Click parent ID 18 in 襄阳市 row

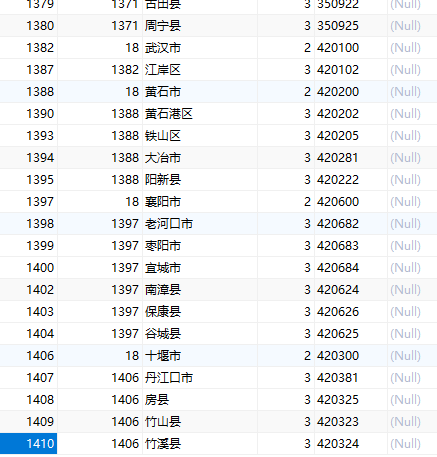[100, 202]
